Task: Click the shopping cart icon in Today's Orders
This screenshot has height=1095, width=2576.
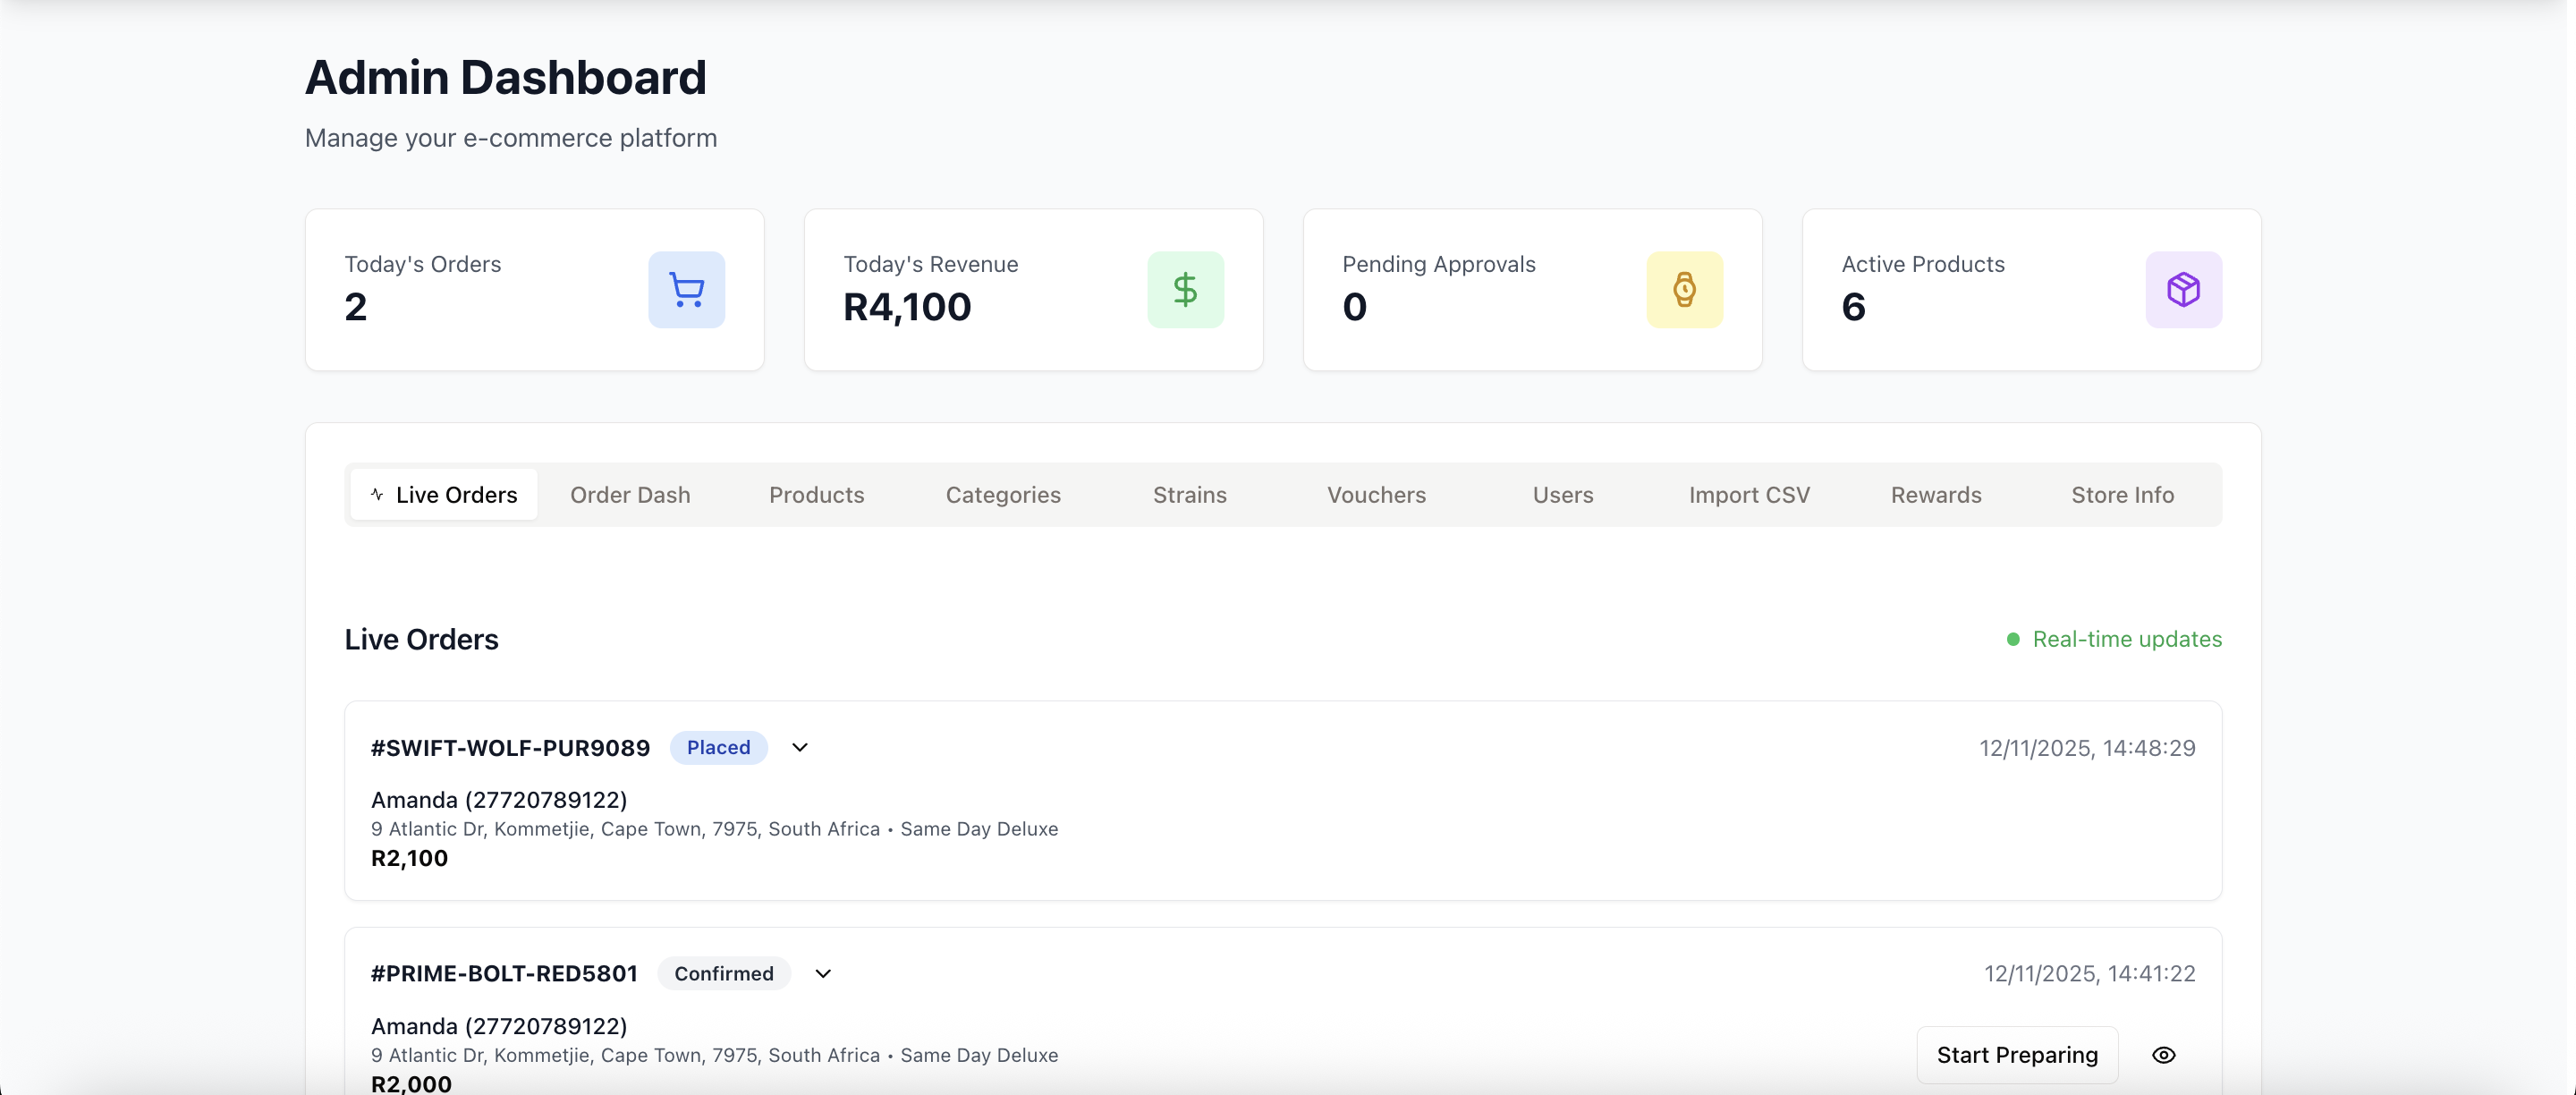Action: (x=686, y=290)
